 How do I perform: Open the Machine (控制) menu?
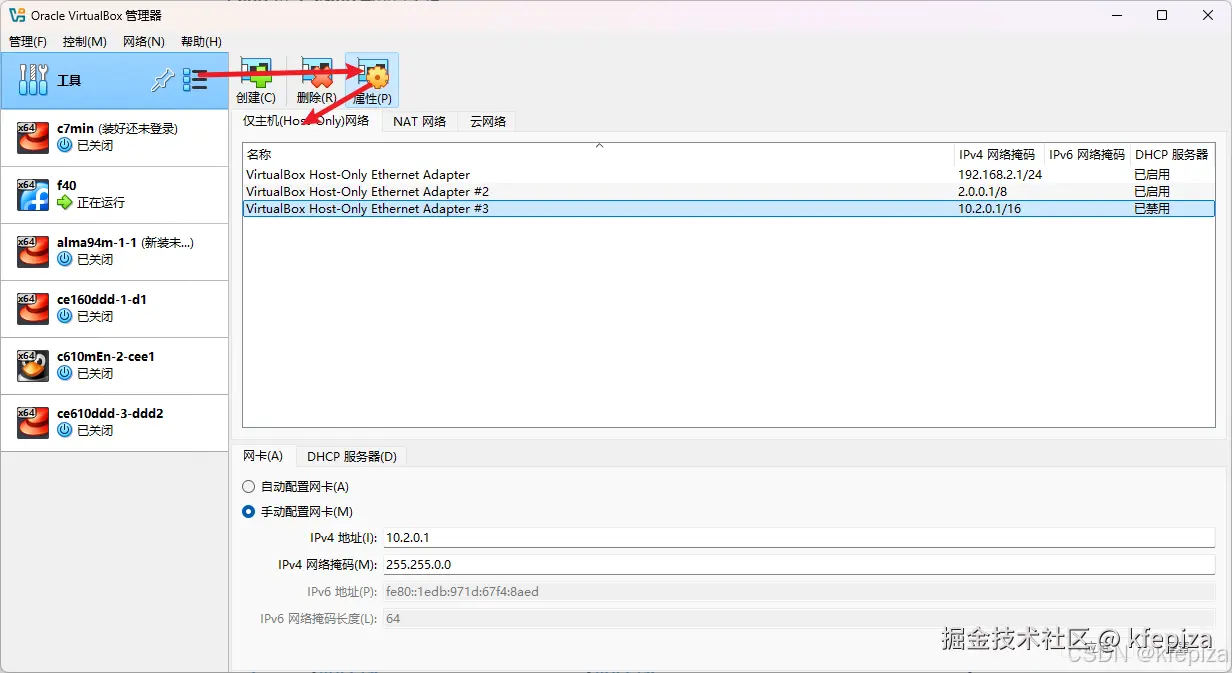point(84,41)
